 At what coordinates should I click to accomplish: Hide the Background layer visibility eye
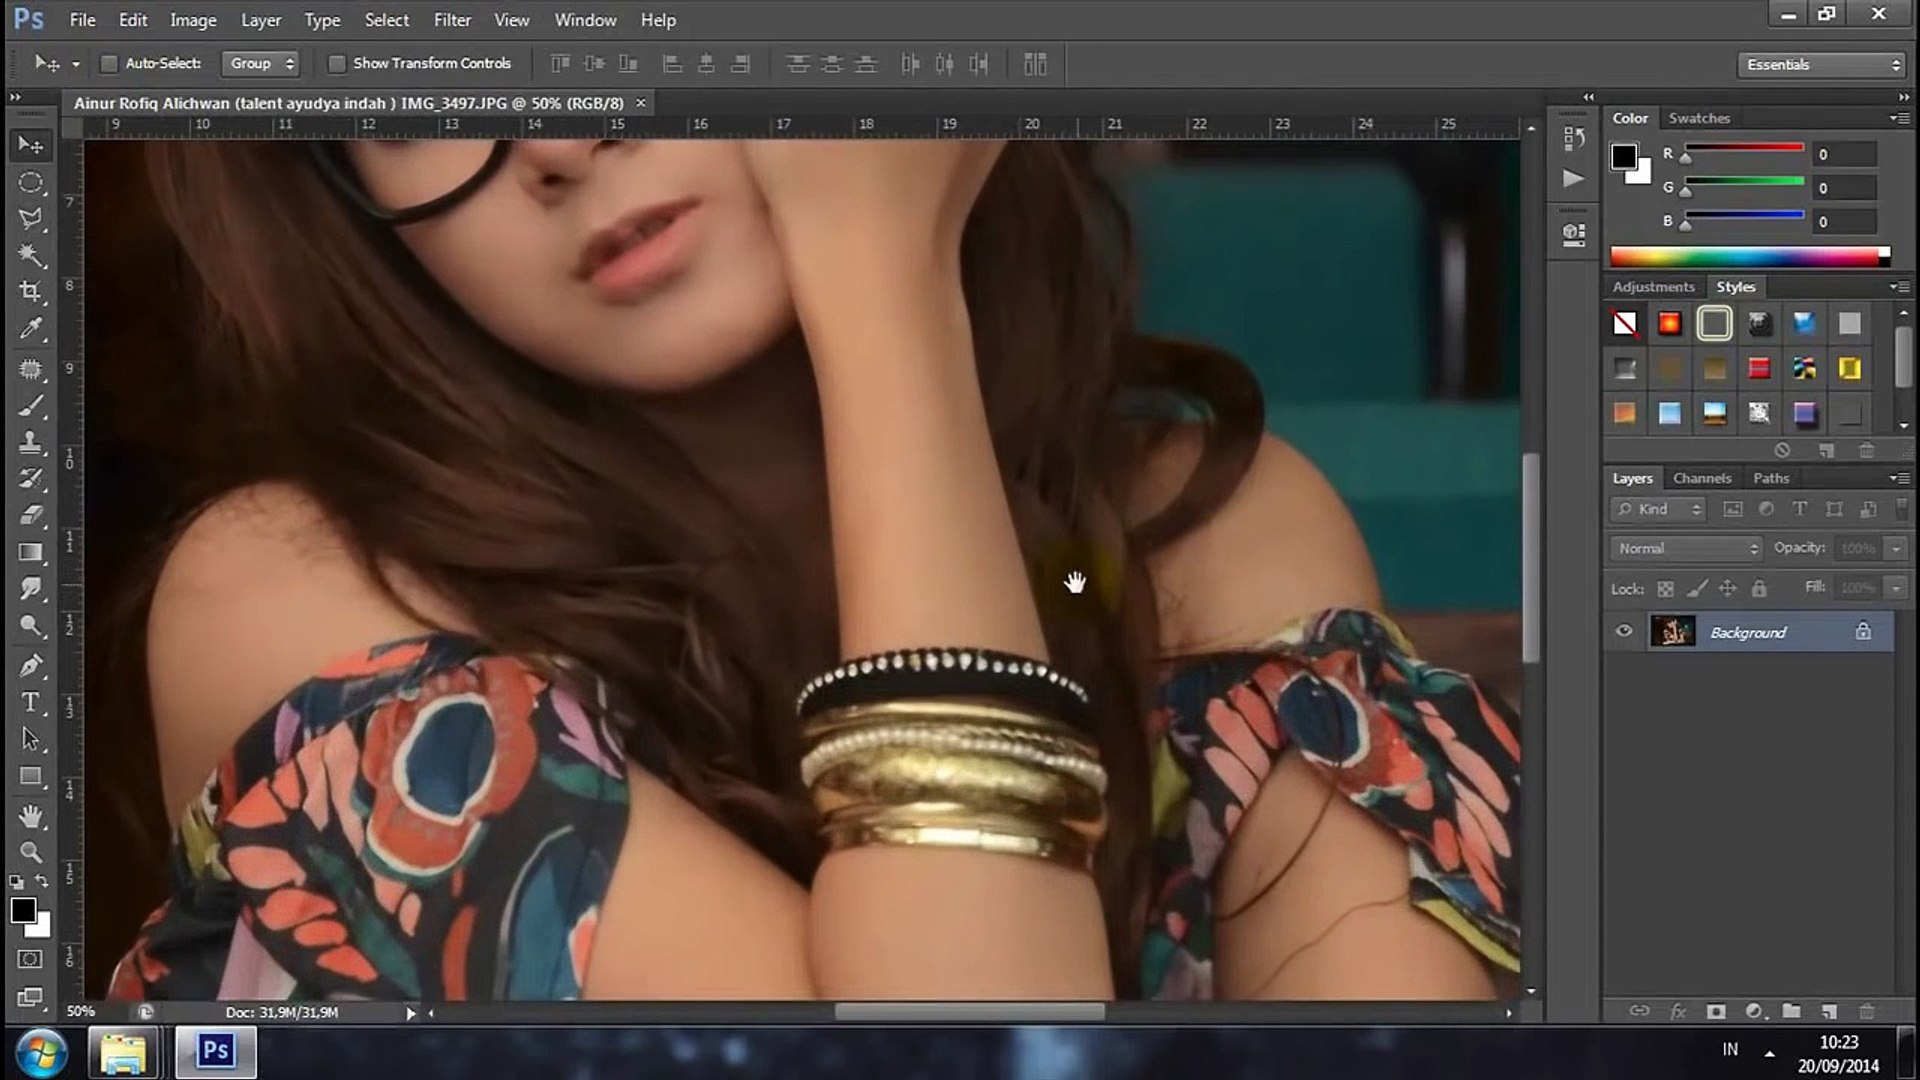pos(1624,631)
